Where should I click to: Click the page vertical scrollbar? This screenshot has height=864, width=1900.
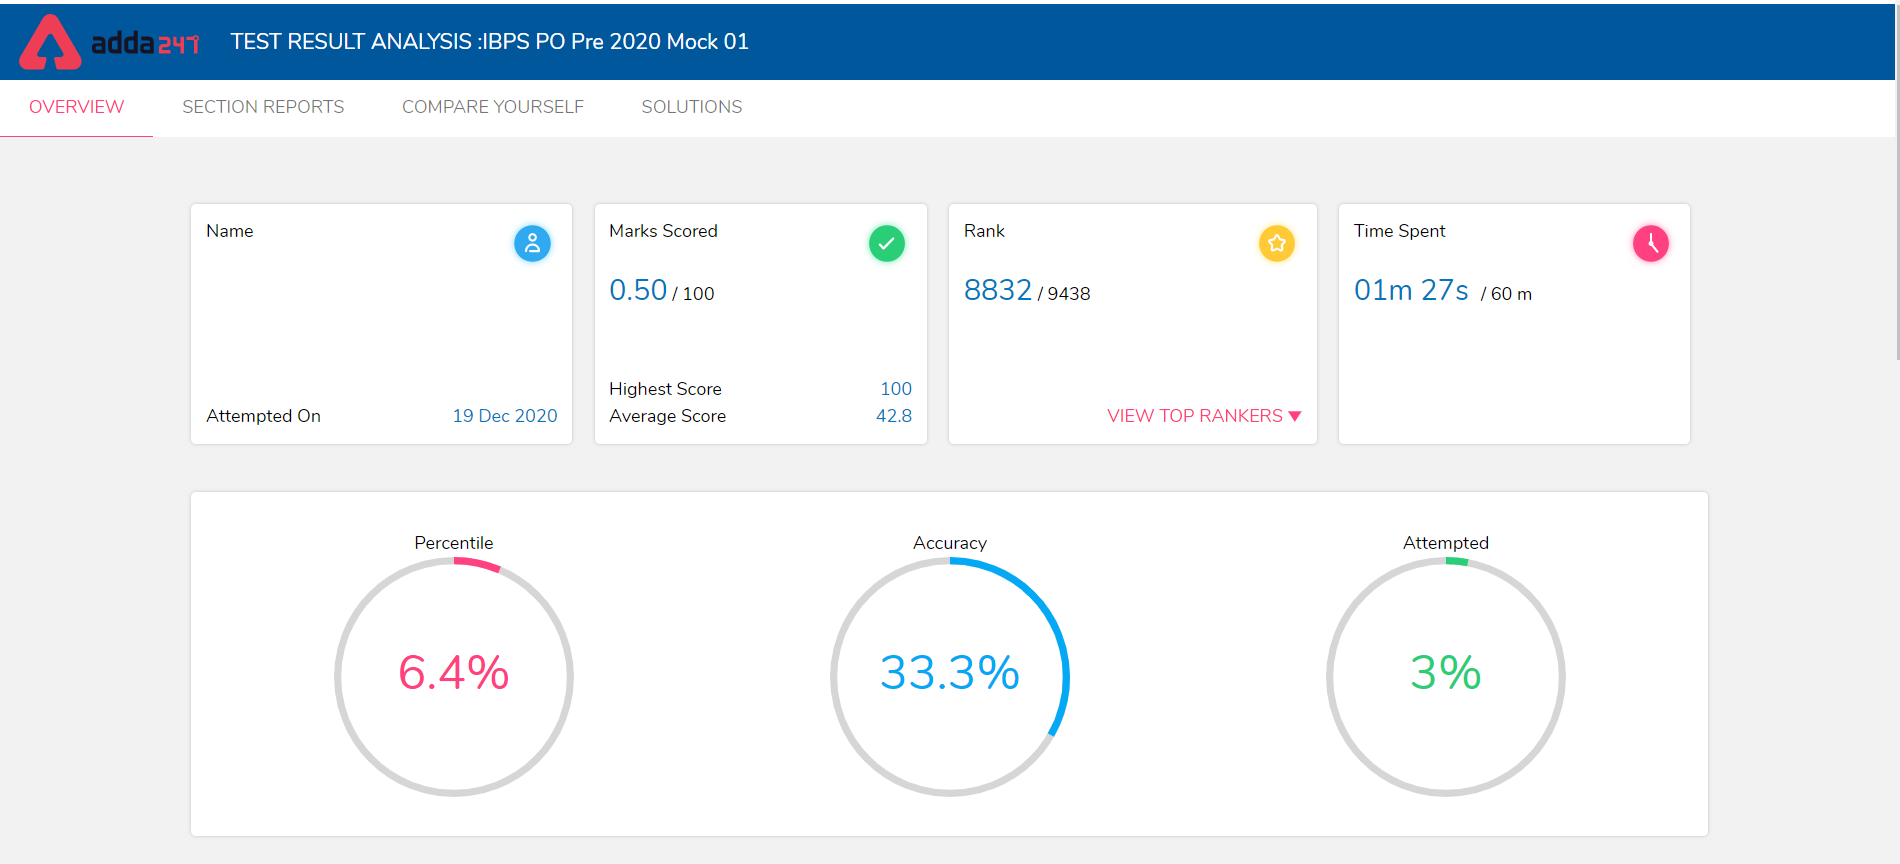1897,180
